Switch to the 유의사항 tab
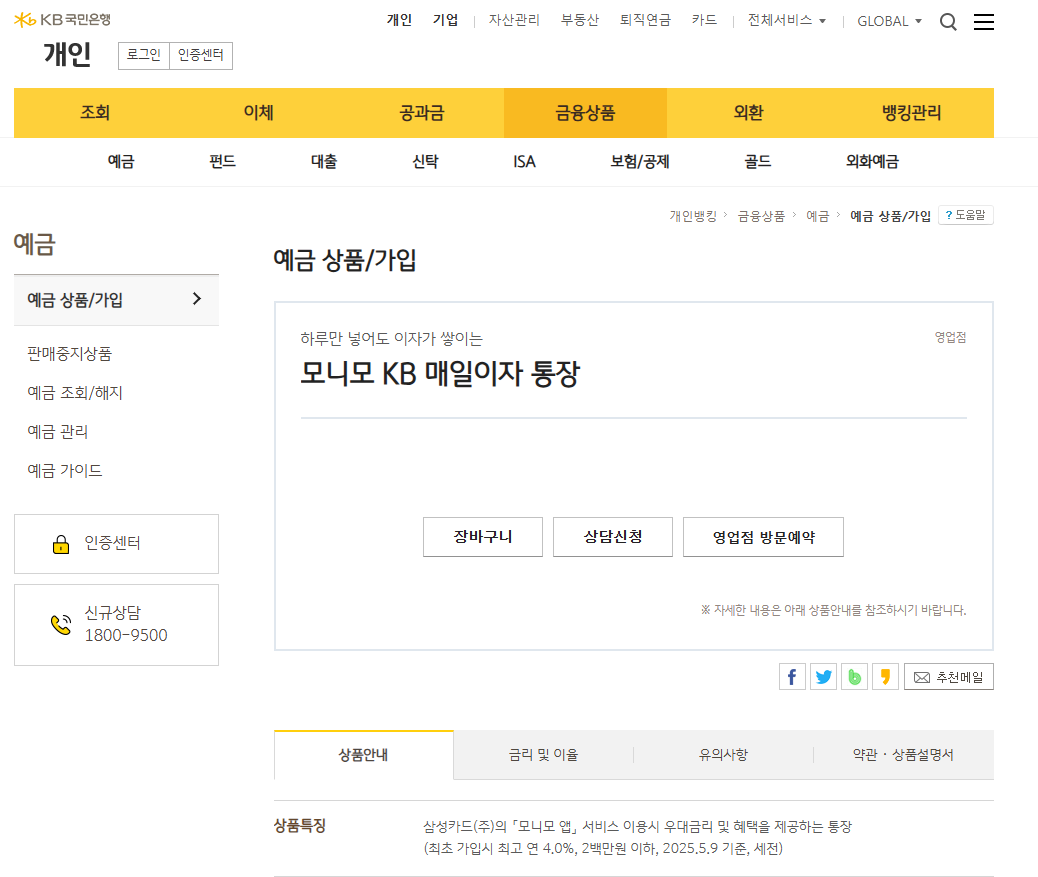This screenshot has height=877, width=1038. click(x=724, y=755)
